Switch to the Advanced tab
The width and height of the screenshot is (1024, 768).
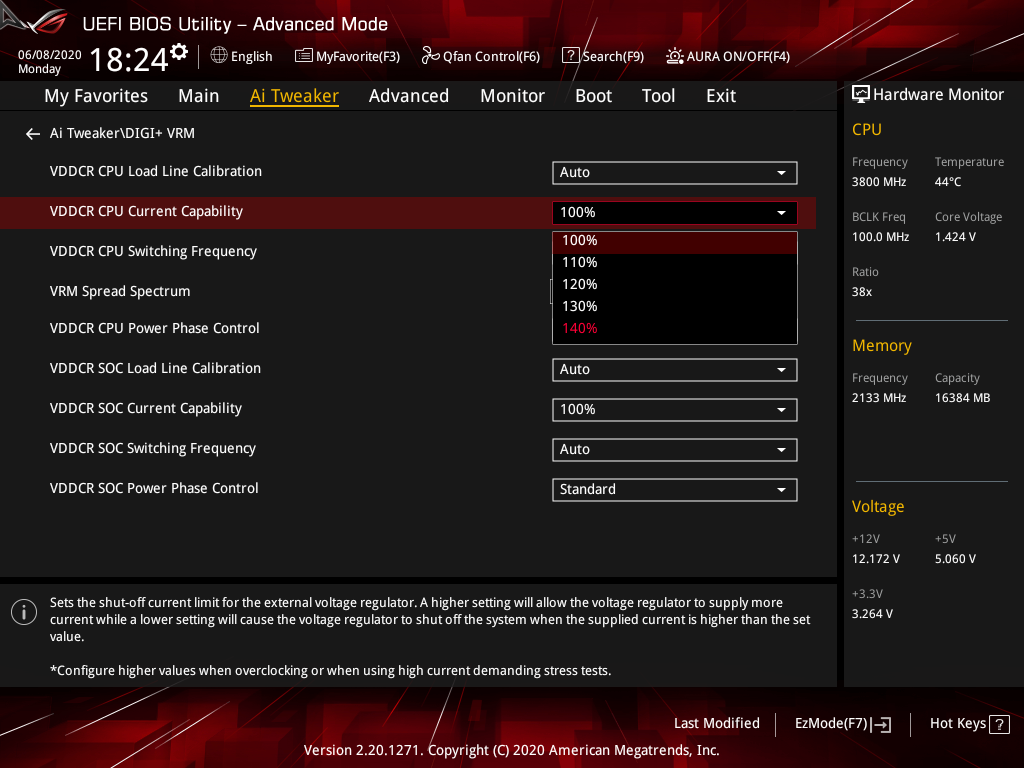409,96
